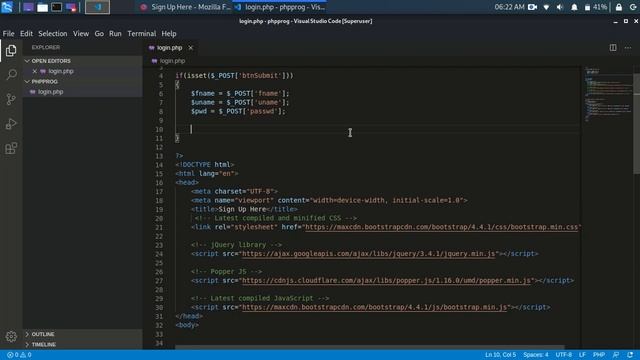Open the Run menu
The height and width of the screenshot is (360, 640).
coord(115,33)
